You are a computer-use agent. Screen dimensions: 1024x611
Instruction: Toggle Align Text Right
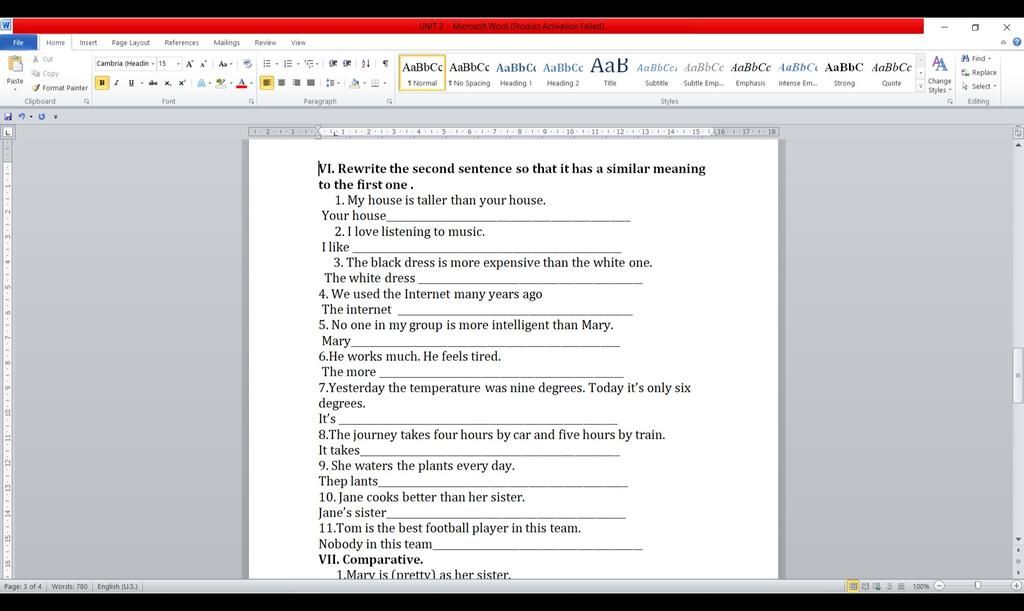pyautogui.click(x=296, y=83)
